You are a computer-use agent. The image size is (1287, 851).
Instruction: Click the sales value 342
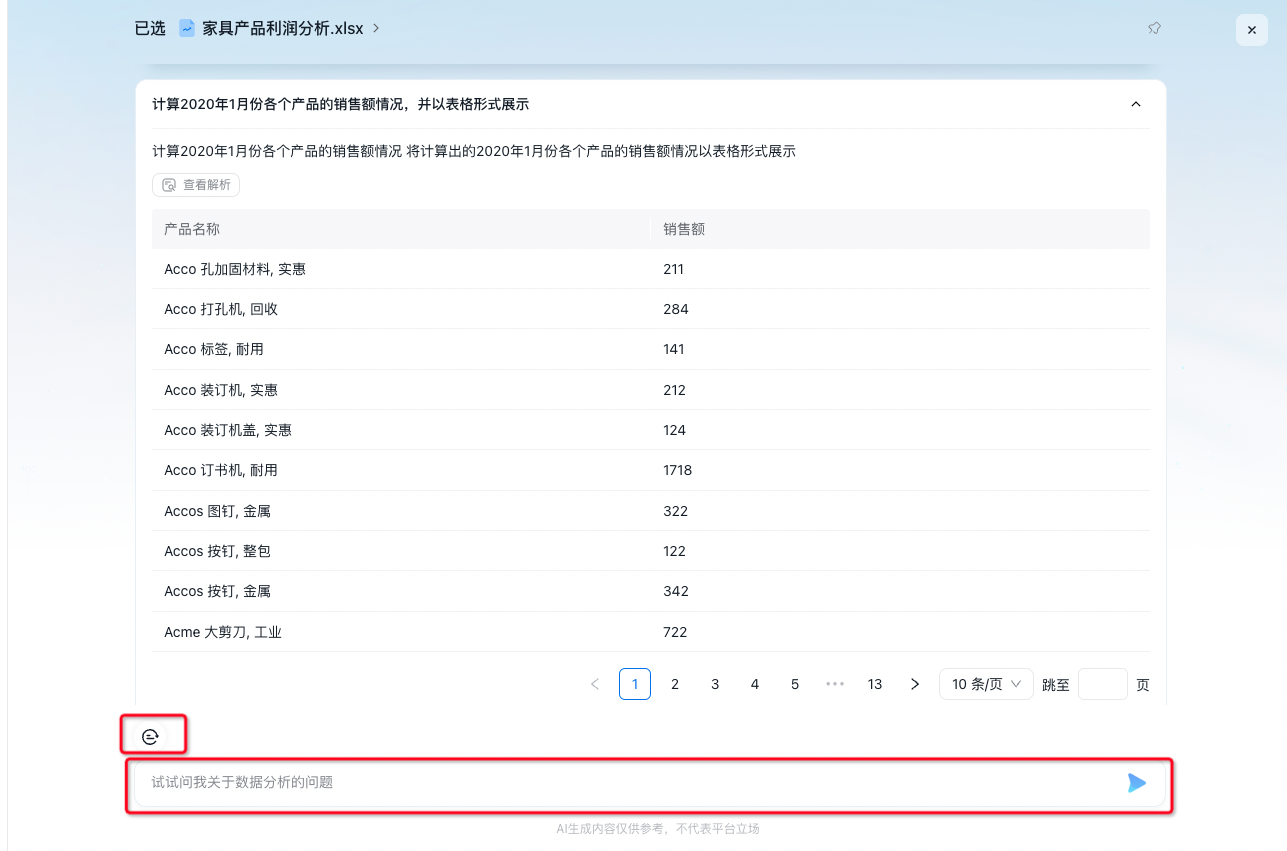(676, 591)
